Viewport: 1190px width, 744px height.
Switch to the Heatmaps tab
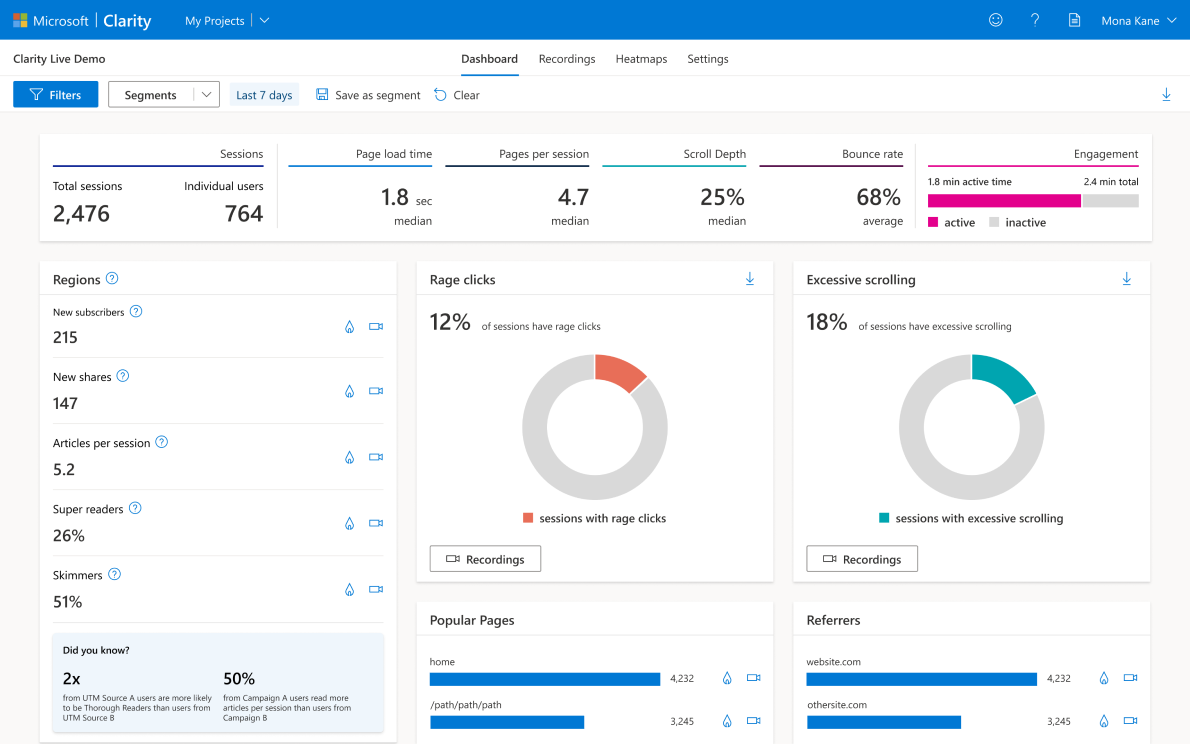coord(641,59)
